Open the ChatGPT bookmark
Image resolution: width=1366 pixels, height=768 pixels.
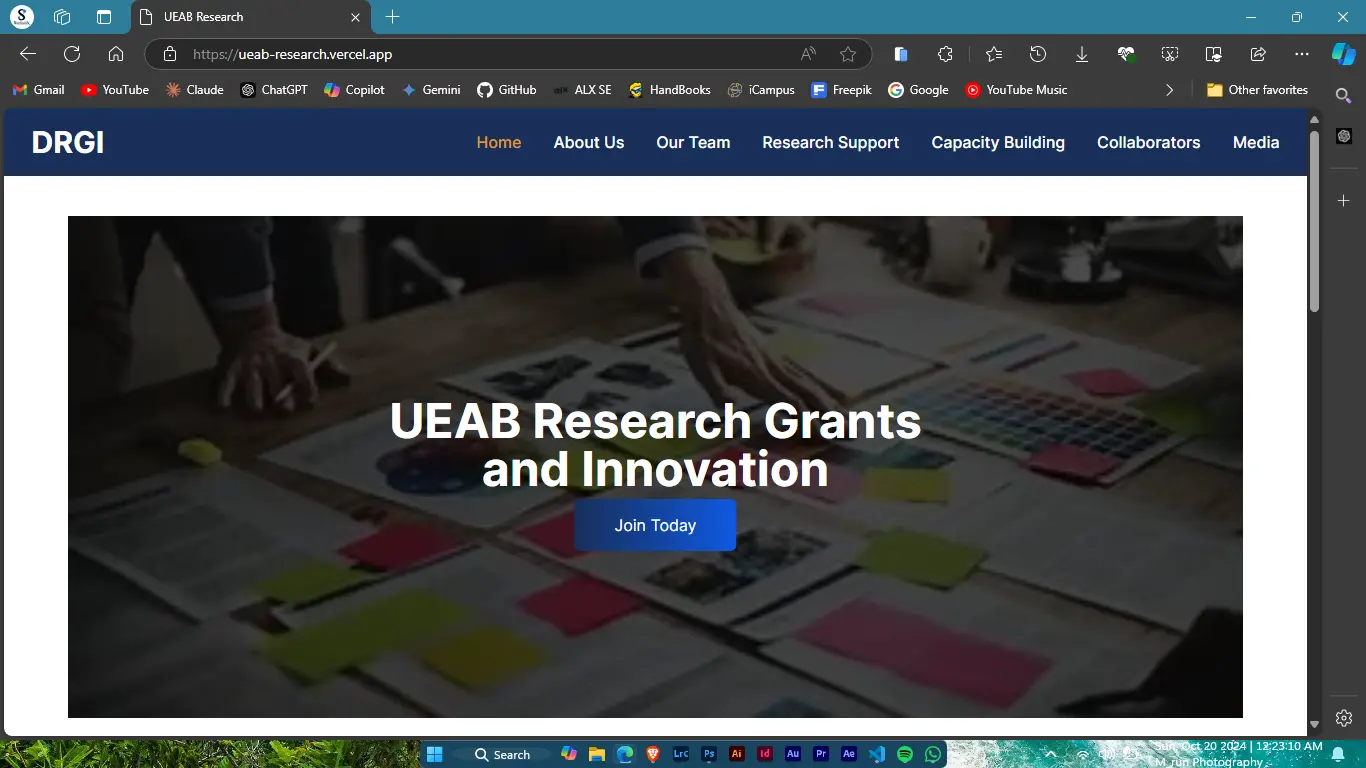pos(274,90)
